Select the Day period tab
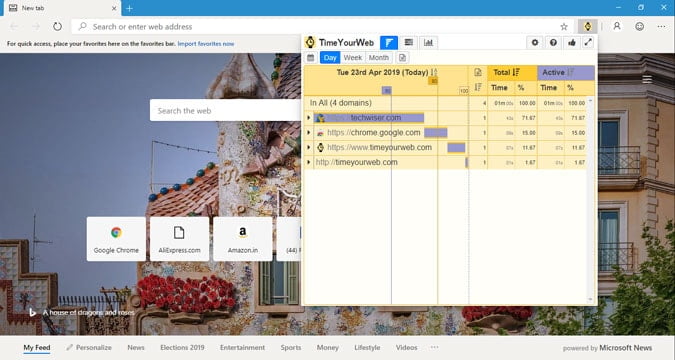The height and width of the screenshot is (360, 675). click(330, 58)
